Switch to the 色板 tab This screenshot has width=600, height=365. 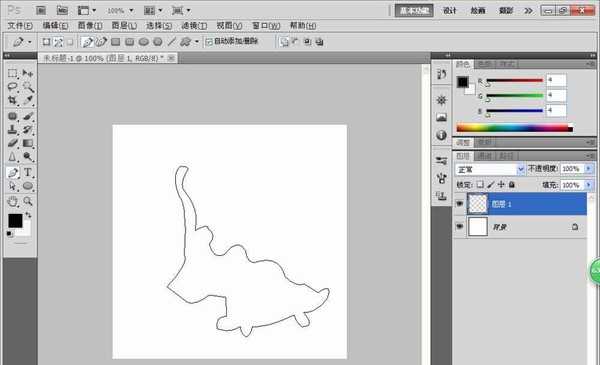point(485,64)
